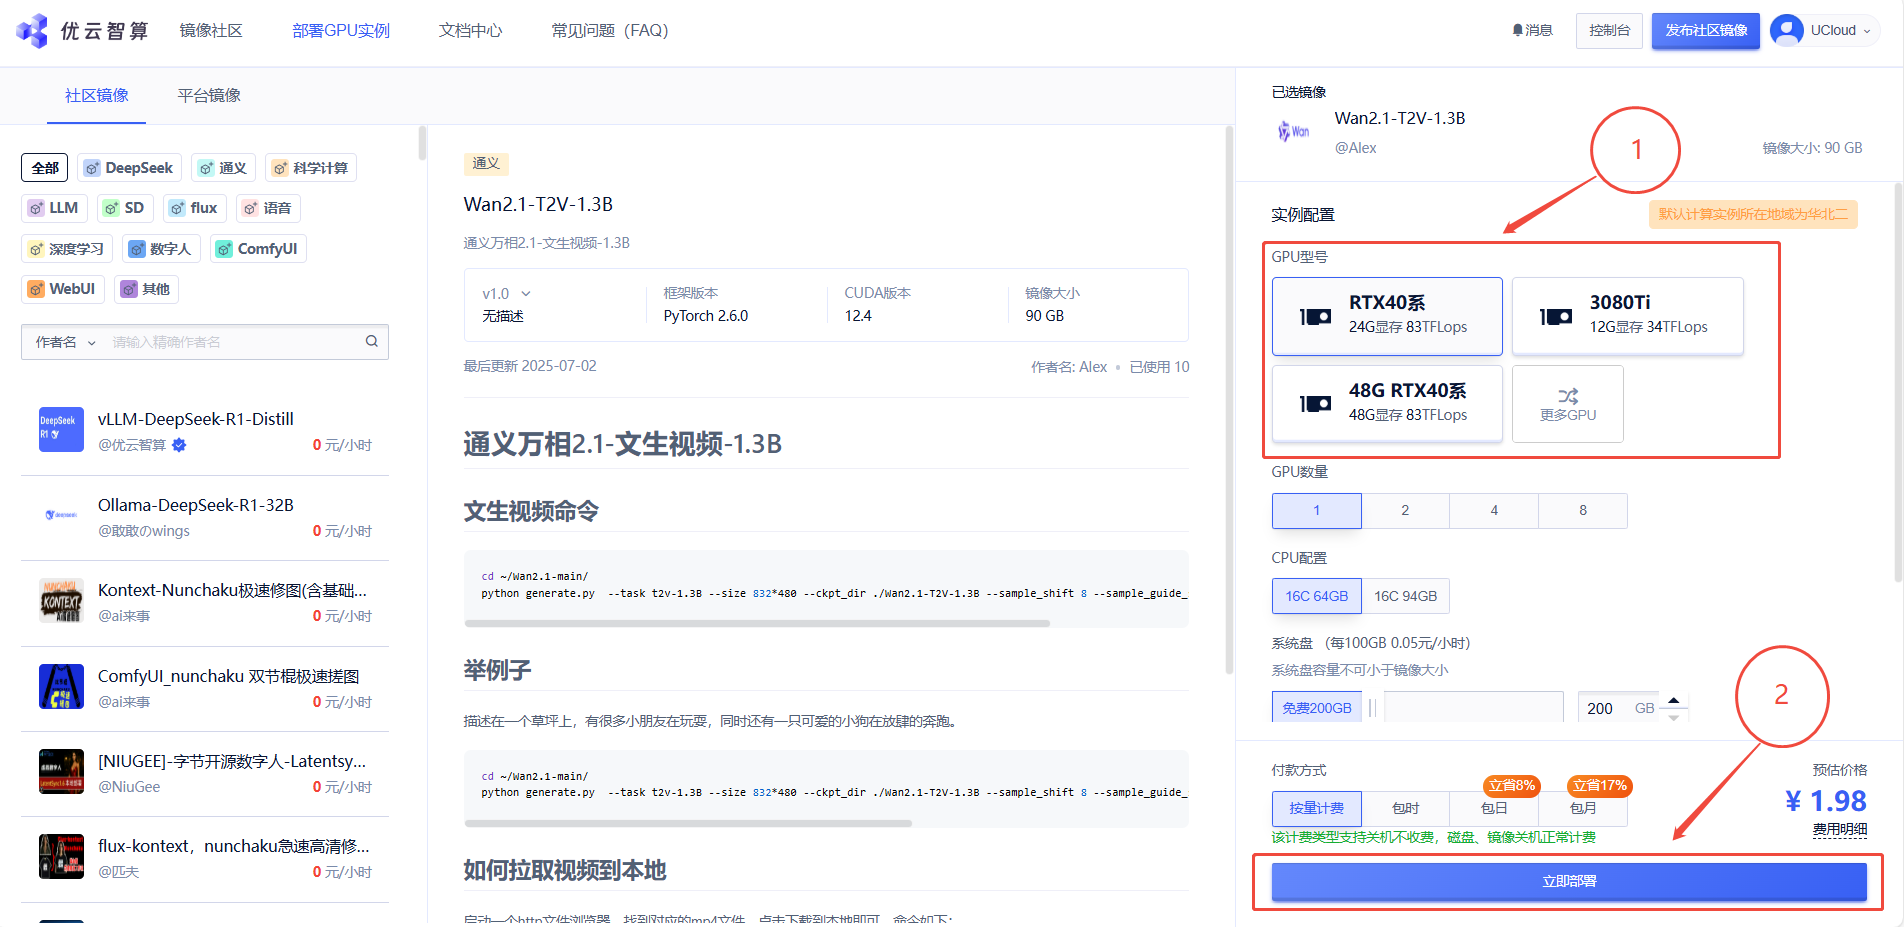The image size is (1904, 927).
Task: Click the 控制台 button
Action: tap(1609, 31)
